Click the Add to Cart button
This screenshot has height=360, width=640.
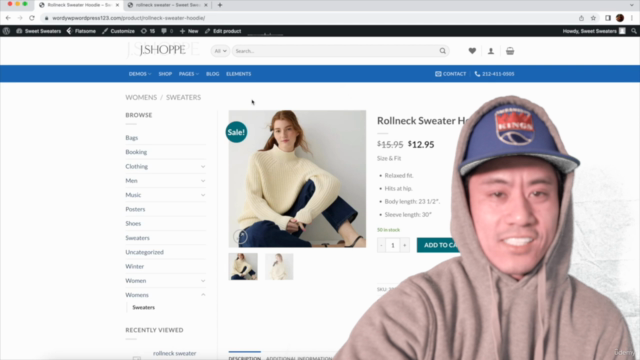[x=440, y=245]
